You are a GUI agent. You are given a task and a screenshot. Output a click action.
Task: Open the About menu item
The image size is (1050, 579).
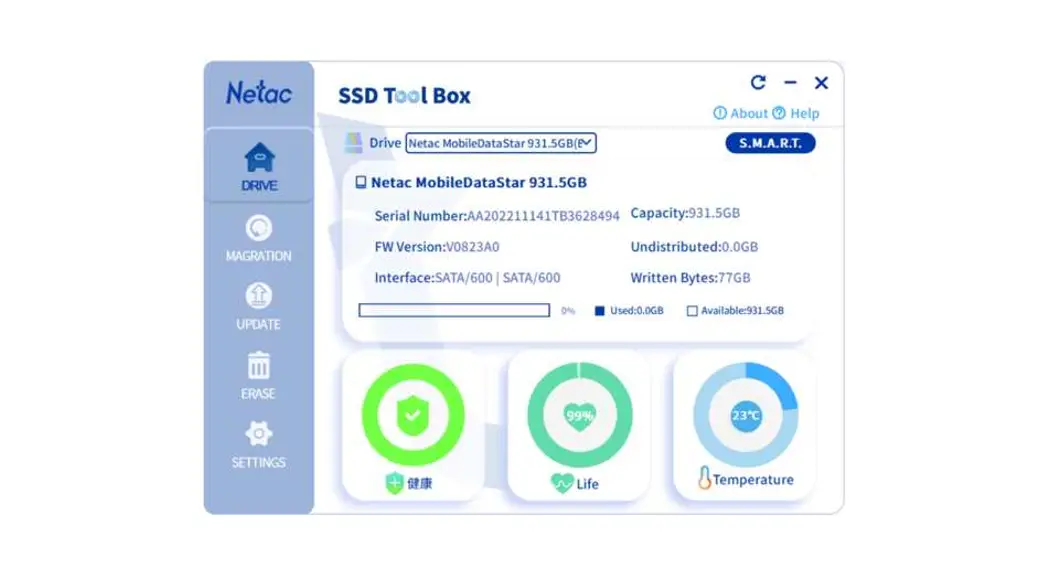pos(740,113)
